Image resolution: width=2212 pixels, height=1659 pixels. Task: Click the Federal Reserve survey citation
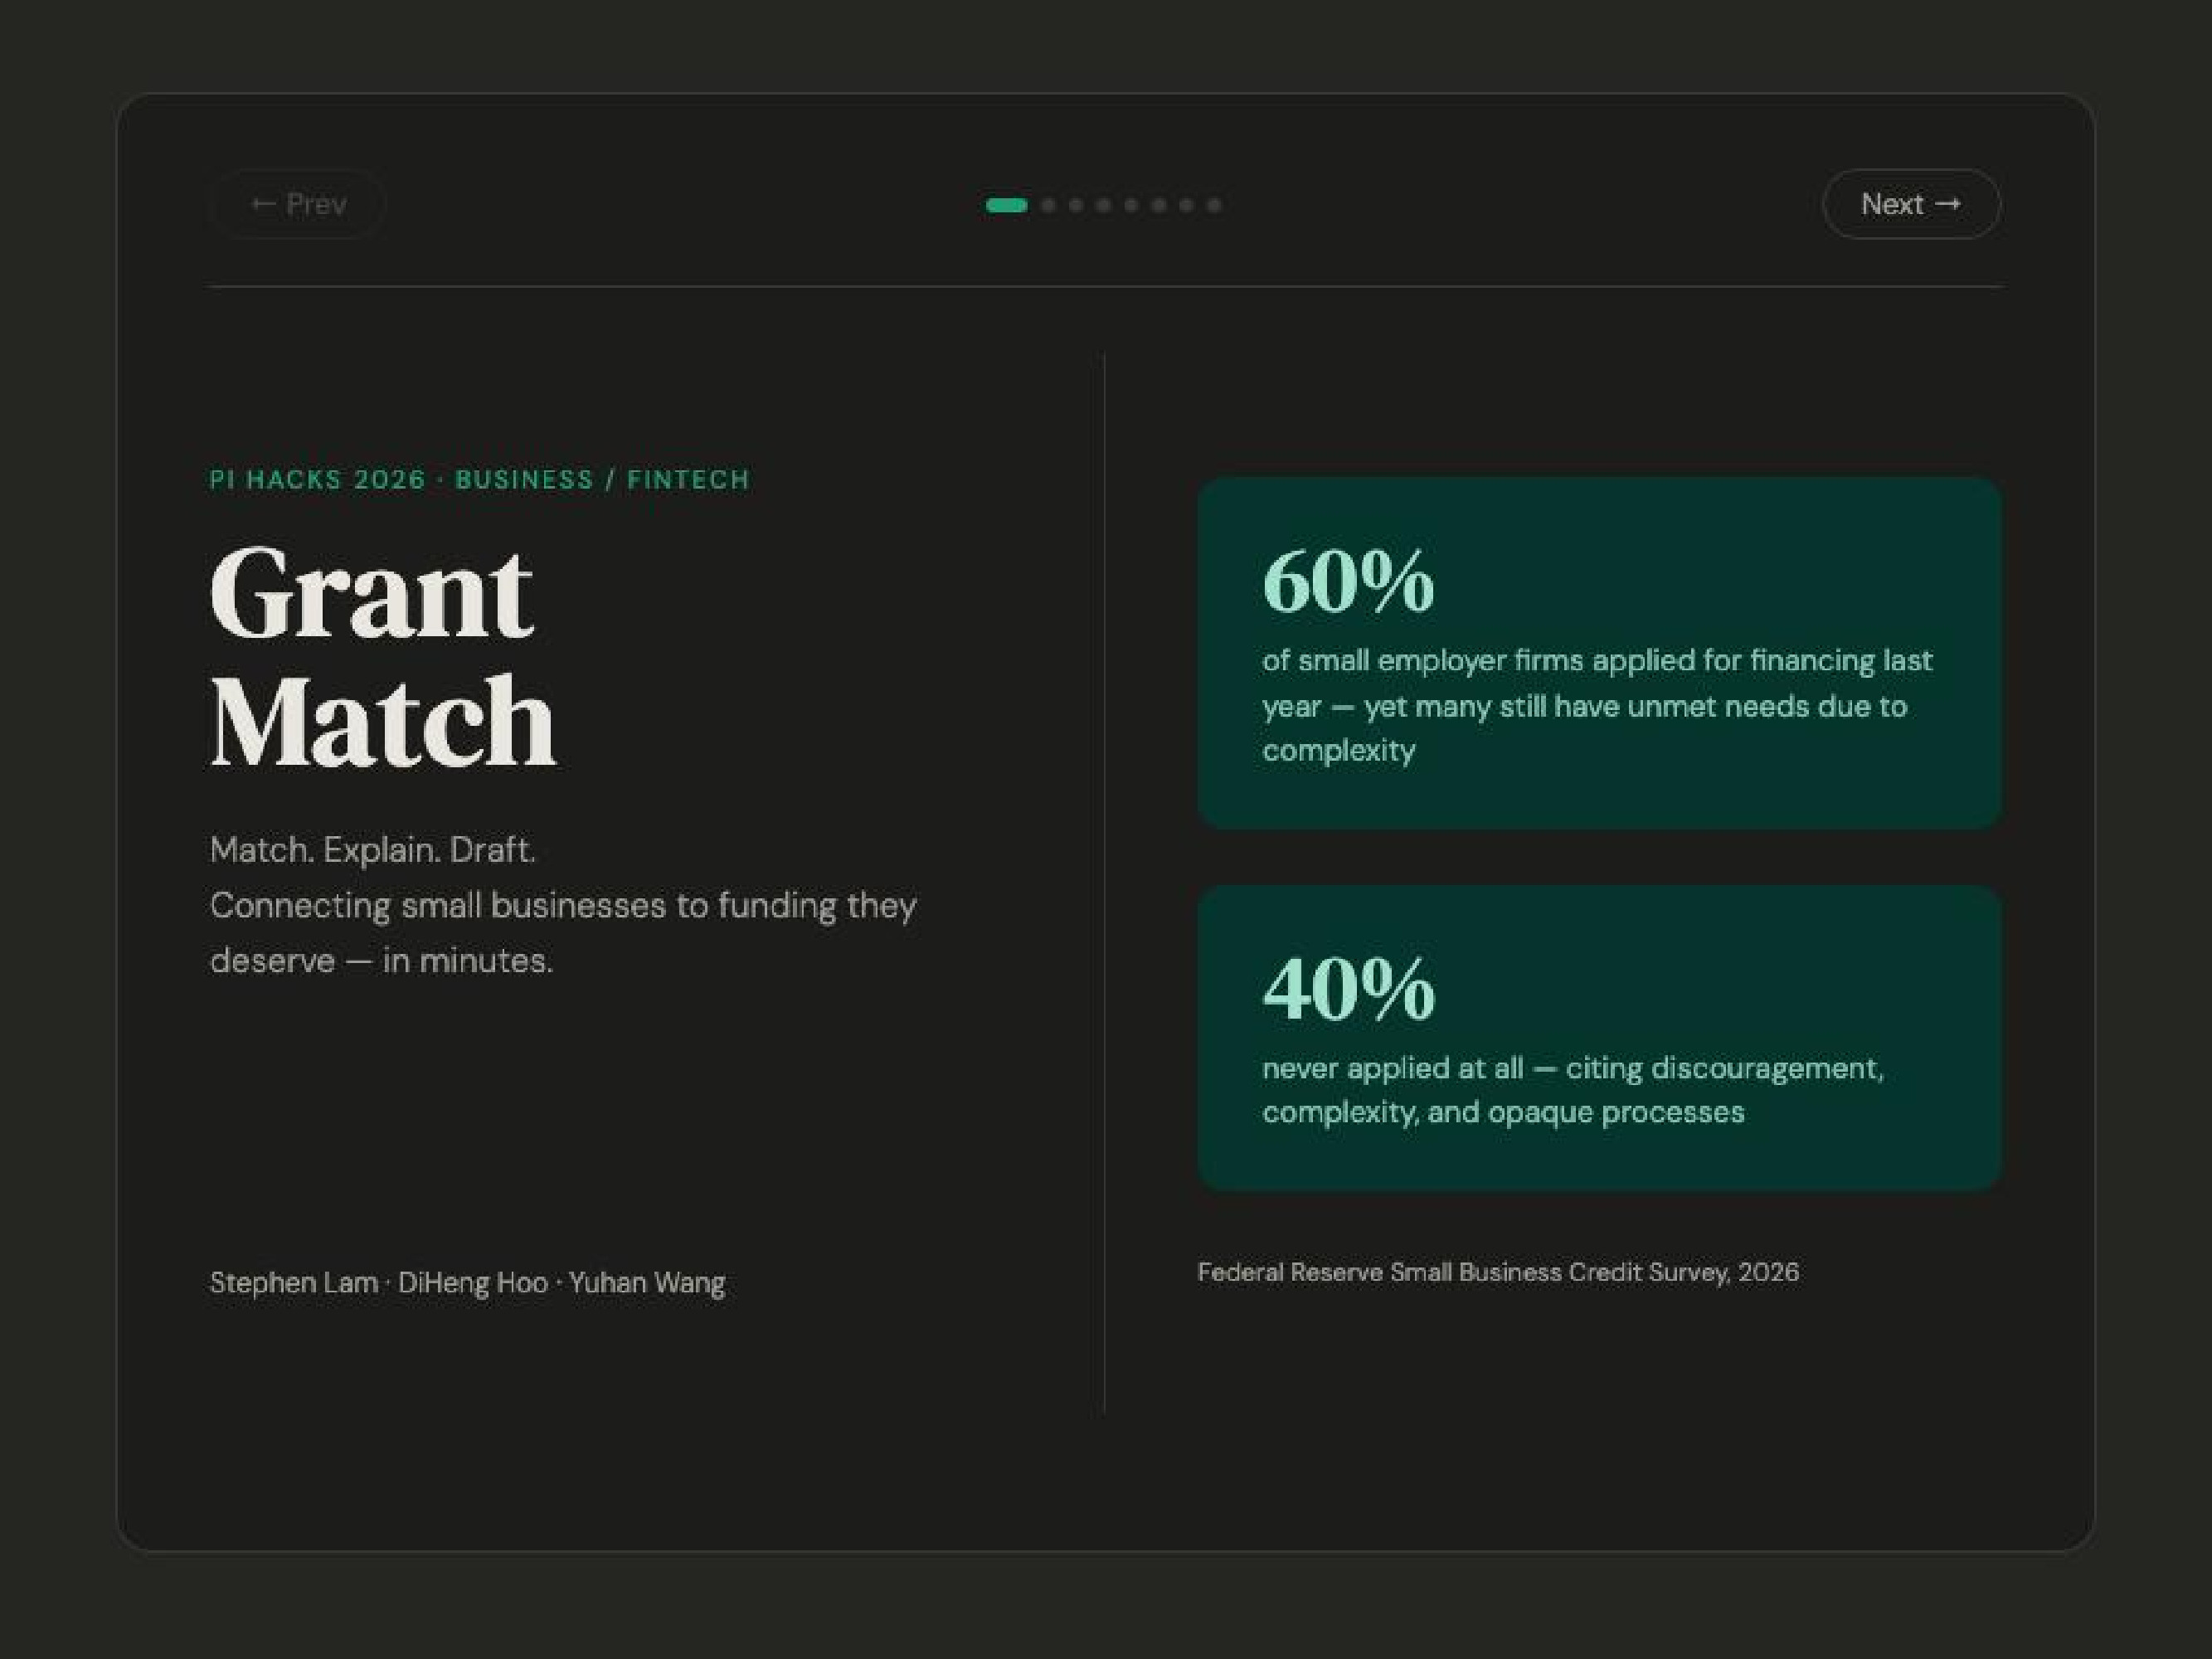coord(1497,1272)
